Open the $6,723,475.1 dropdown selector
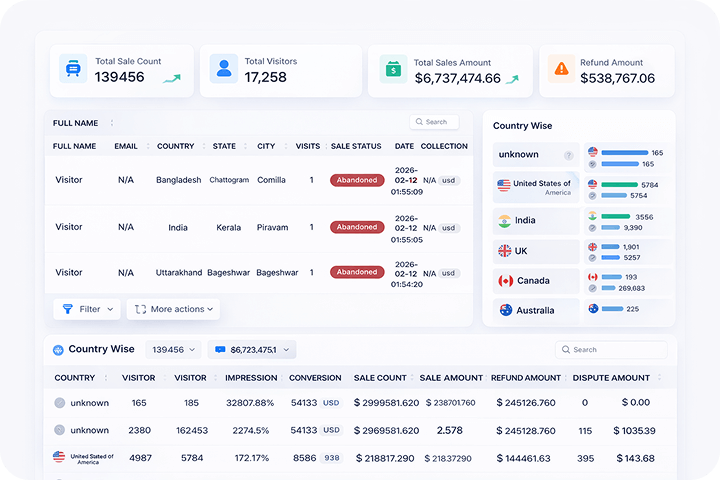This screenshot has width=720, height=480. pos(251,350)
